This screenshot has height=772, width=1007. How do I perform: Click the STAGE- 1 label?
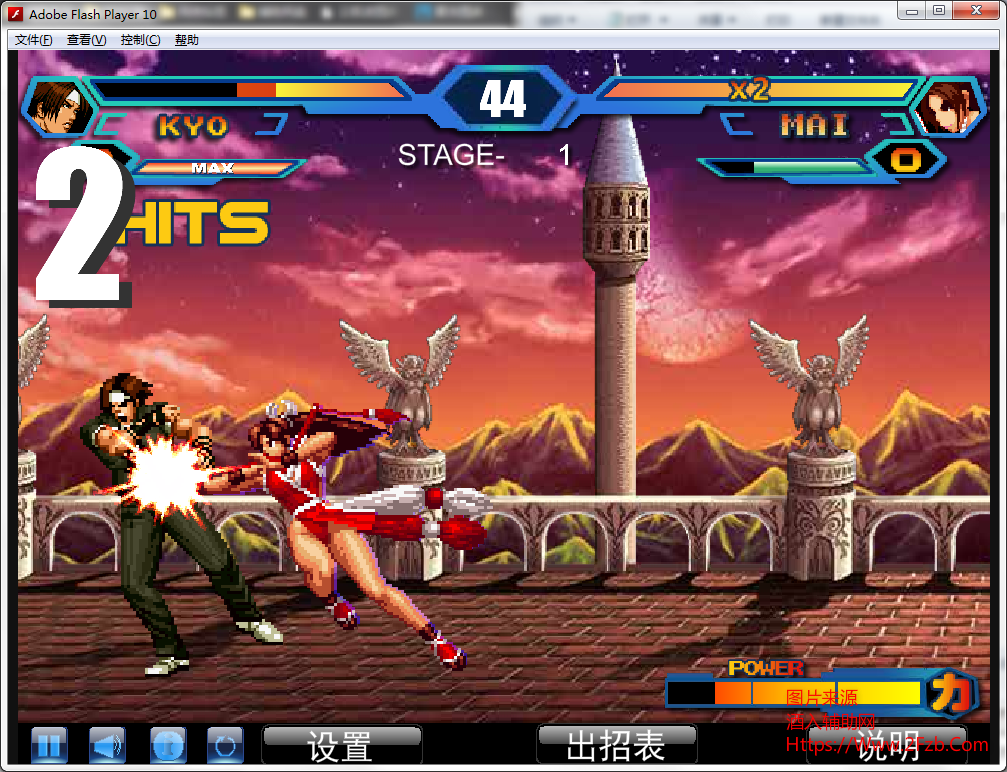click(484, 155)
